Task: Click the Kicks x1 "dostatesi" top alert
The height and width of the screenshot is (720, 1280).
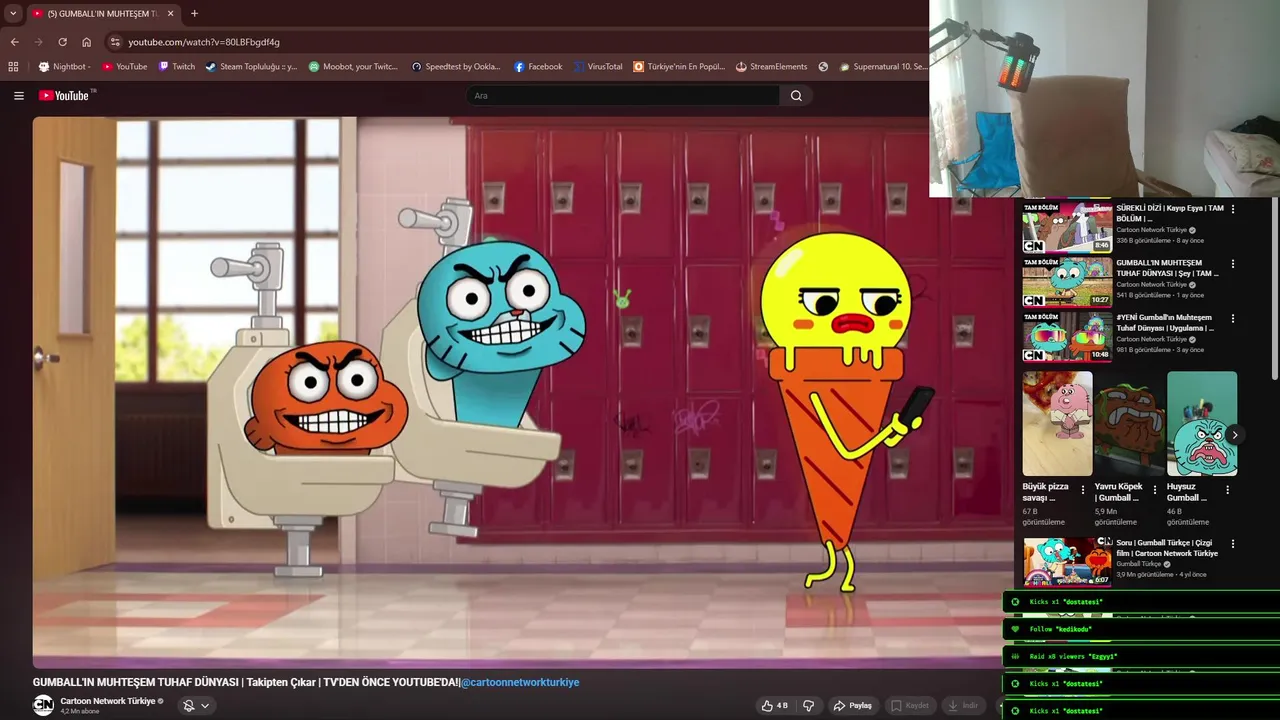Action: [1141, 602]
